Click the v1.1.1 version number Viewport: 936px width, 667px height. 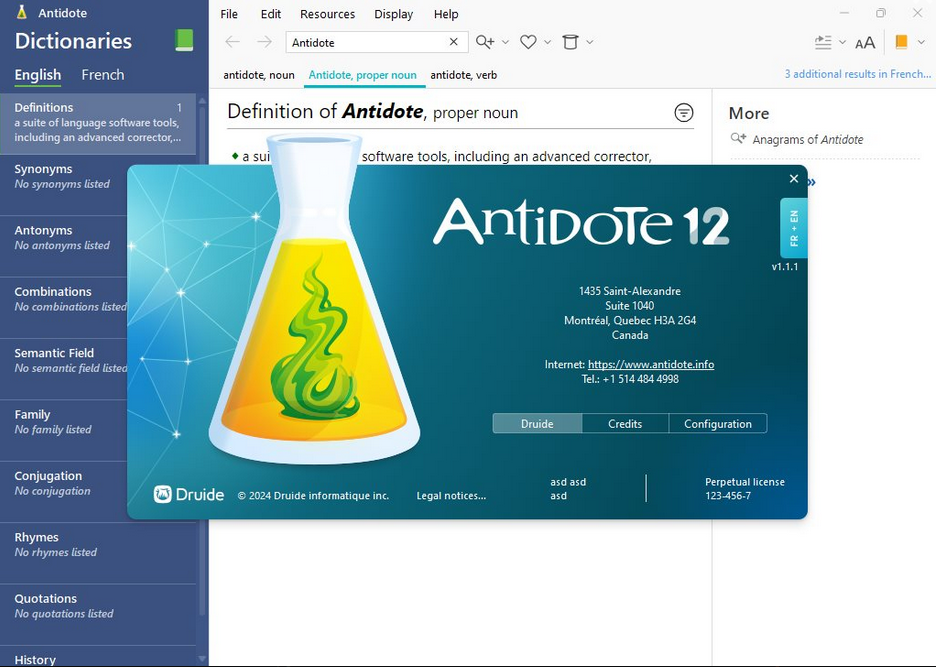point(784,267)
